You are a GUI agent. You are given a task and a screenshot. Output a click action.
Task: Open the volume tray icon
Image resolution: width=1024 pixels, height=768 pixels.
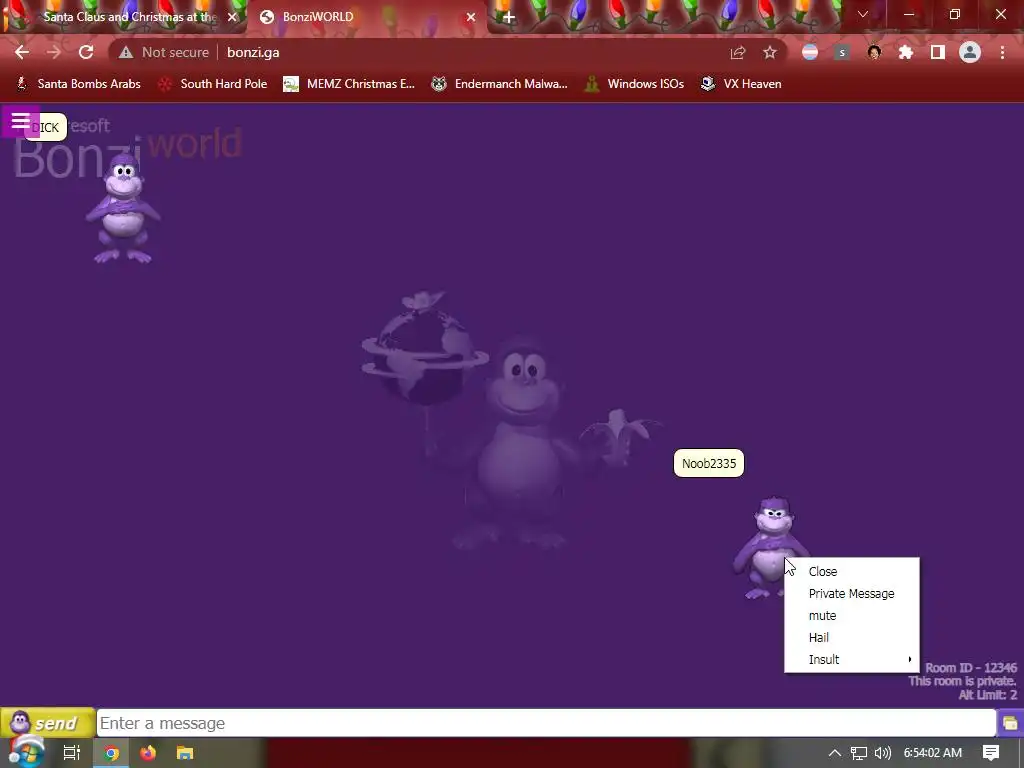882,753
